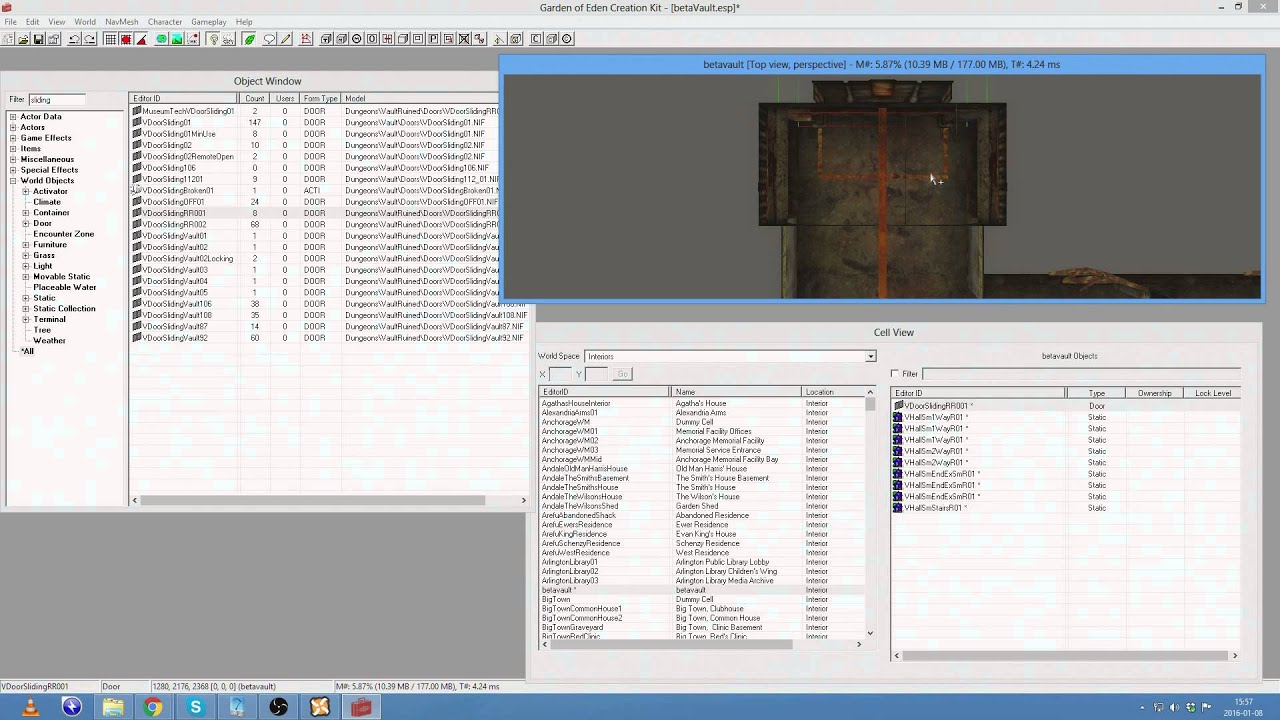
Task: Click the Go button beside the X Y fields
Action: pyautogui.click(x=622, y=374)
